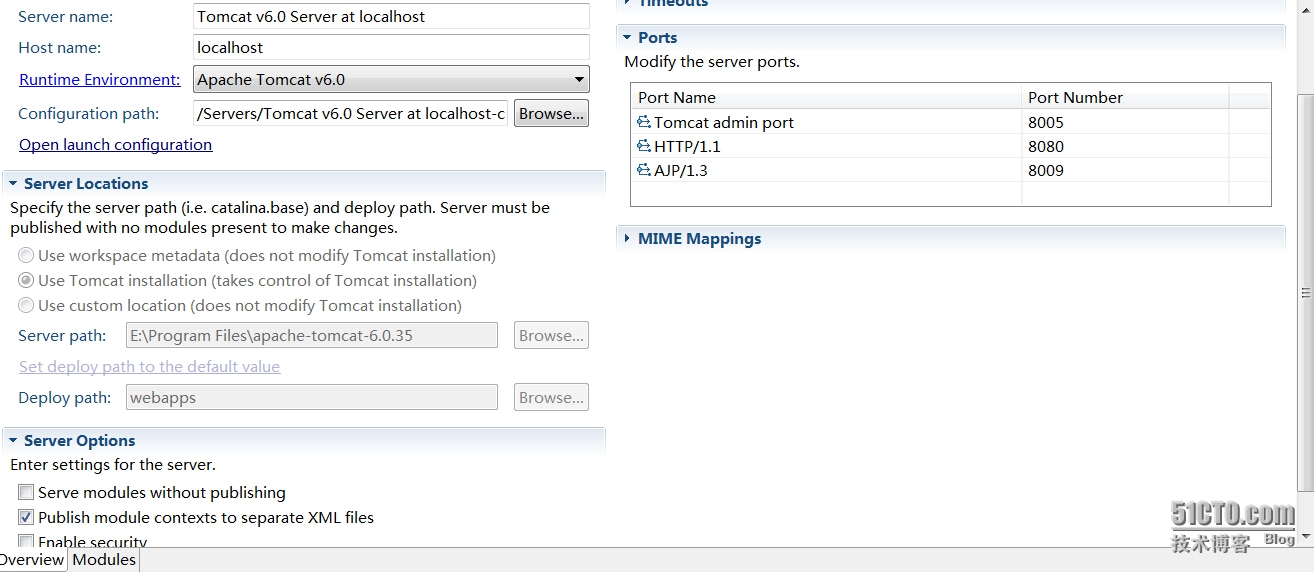1314x572 pixels.
Task: Click the Host name field
Action: coord(391,48)
